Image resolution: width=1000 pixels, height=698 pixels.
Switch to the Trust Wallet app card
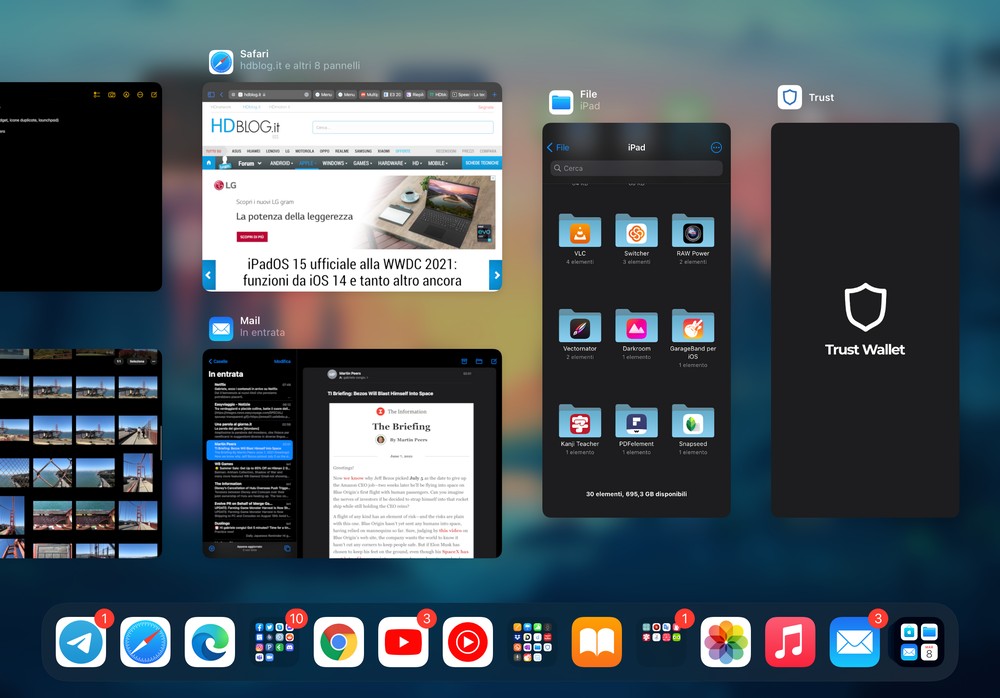tap(865, 320)
